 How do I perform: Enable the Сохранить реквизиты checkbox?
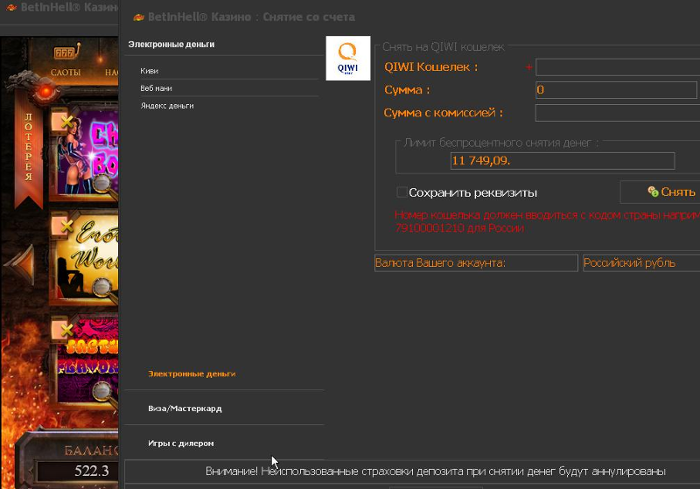[x=402, y=192]
